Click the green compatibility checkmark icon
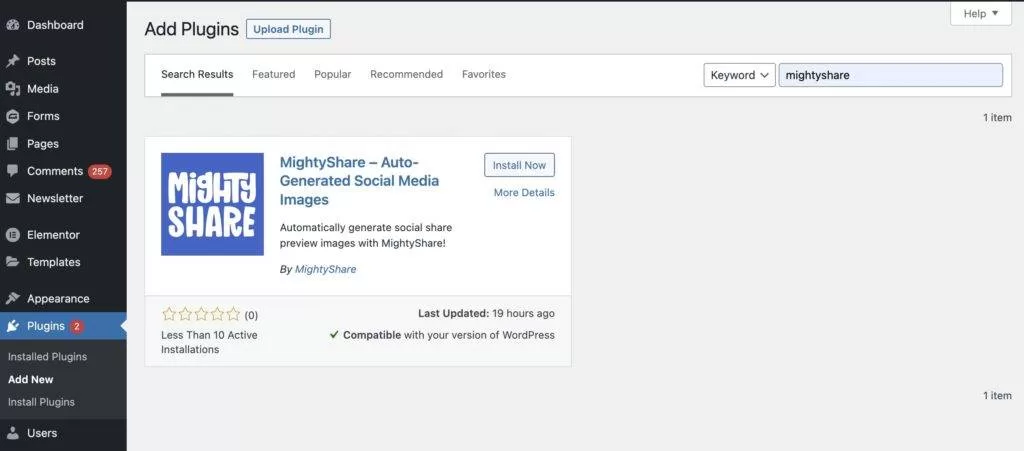Image resolution: width=1024 pixels, height=451 pixels. (x=334, y=335)
